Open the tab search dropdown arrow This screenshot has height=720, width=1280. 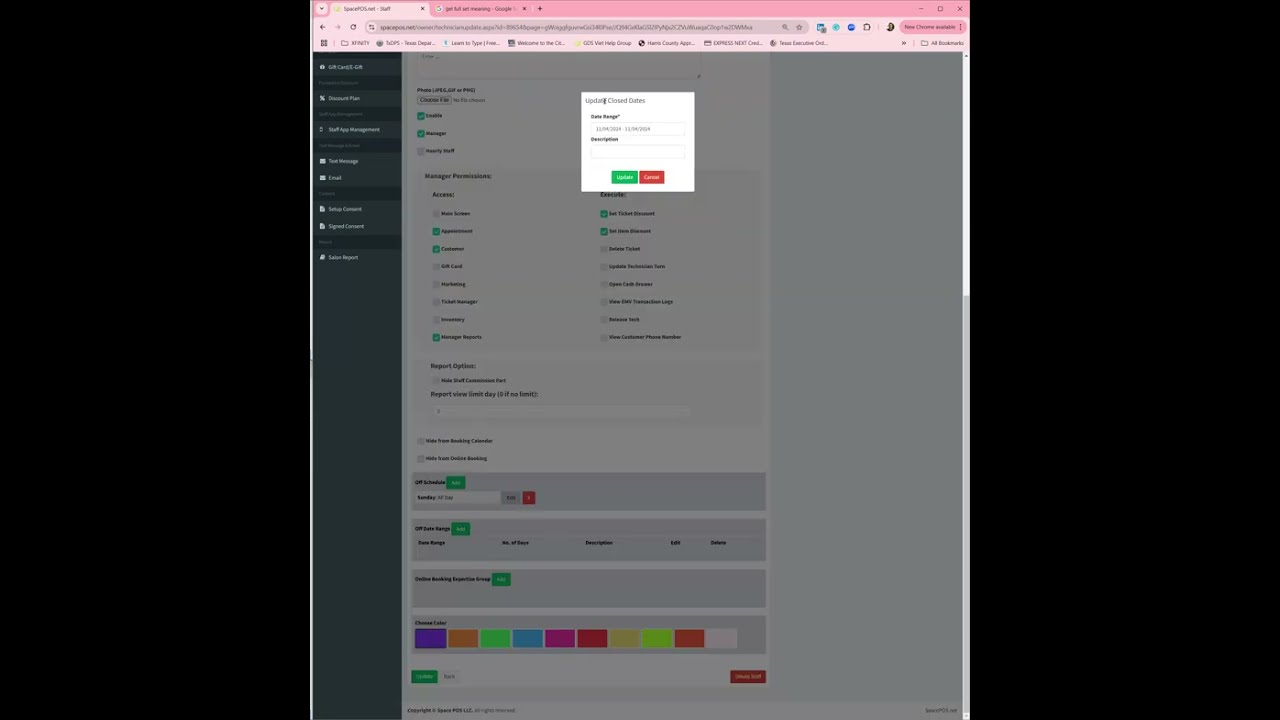322,9
